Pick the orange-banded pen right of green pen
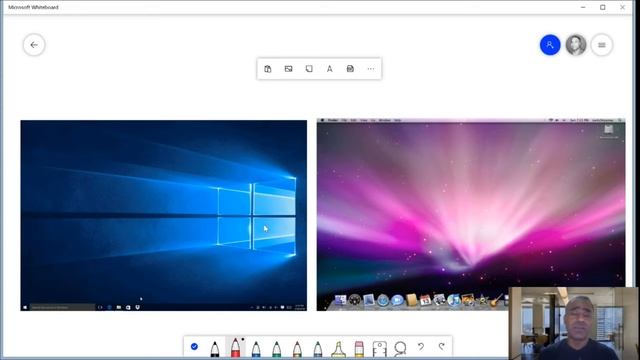The height and width of the screenshot is (360, 640). [x=297, y=349]
